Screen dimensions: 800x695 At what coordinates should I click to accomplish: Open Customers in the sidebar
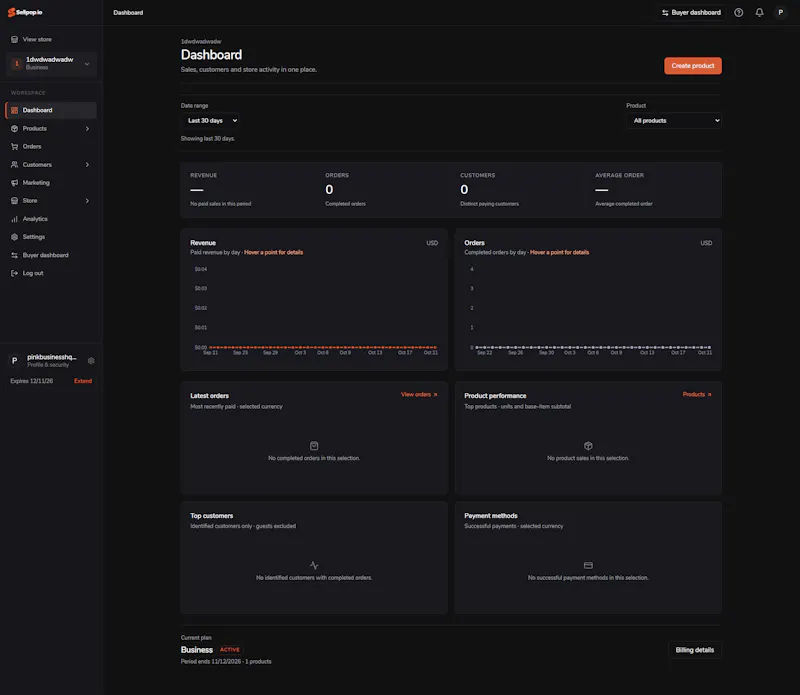coord(51,165)
